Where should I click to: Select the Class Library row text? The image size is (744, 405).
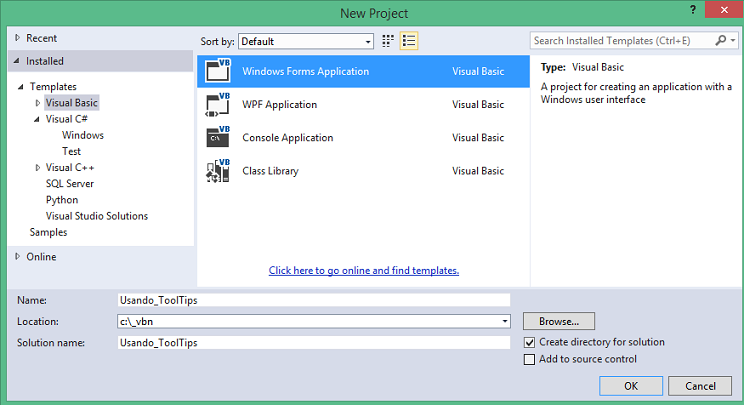pos(270,171)
